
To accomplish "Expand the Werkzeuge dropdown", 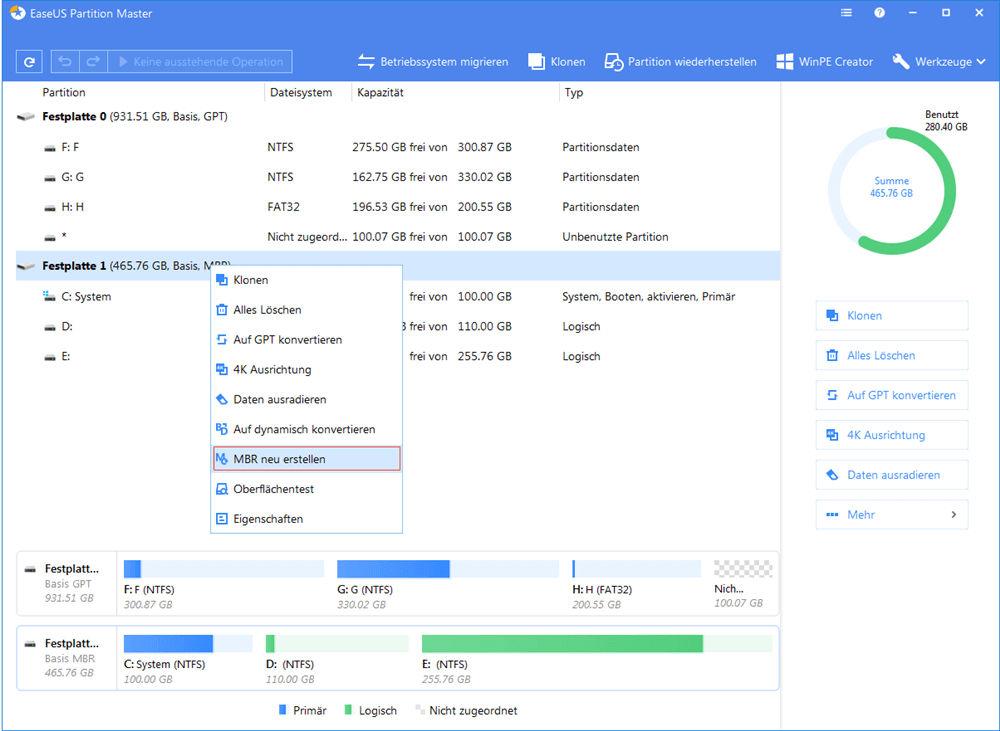I will point(939,62).
